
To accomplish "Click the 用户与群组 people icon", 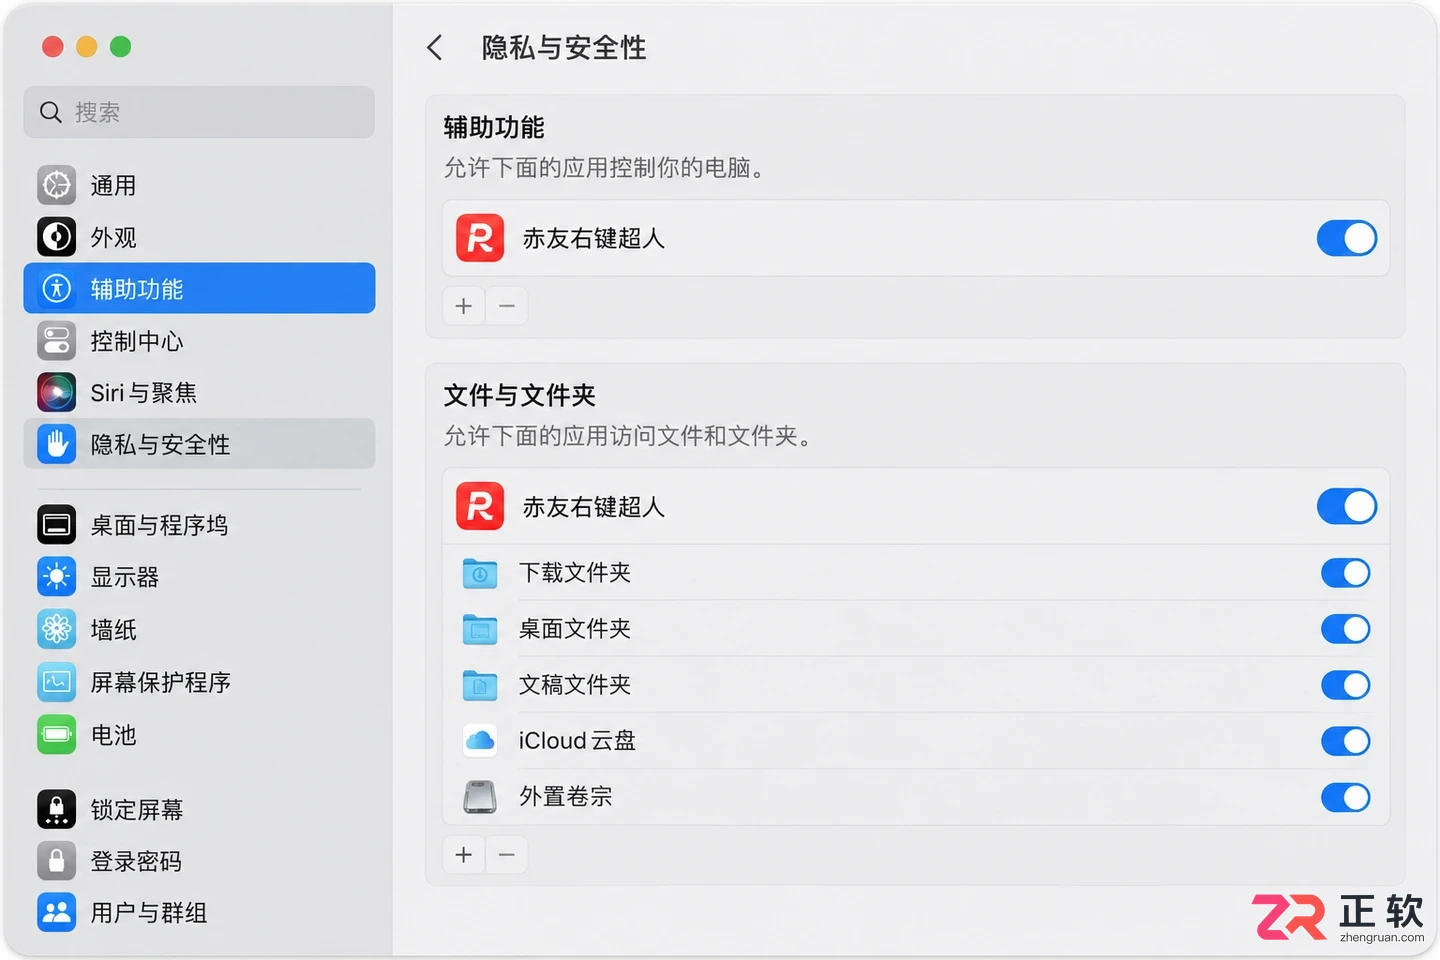I will (57, 912).
